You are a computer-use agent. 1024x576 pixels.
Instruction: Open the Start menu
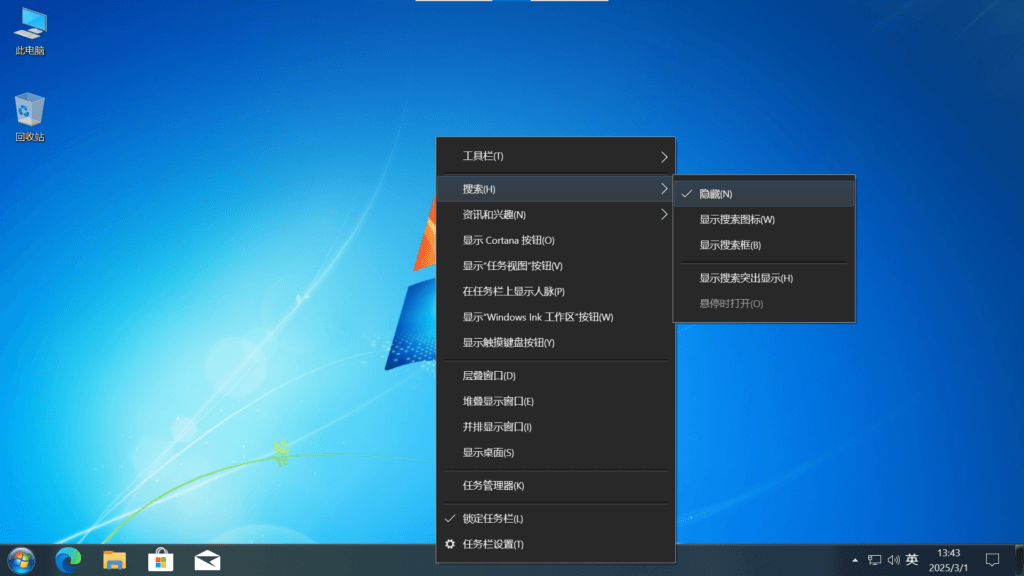coord(20,560)
